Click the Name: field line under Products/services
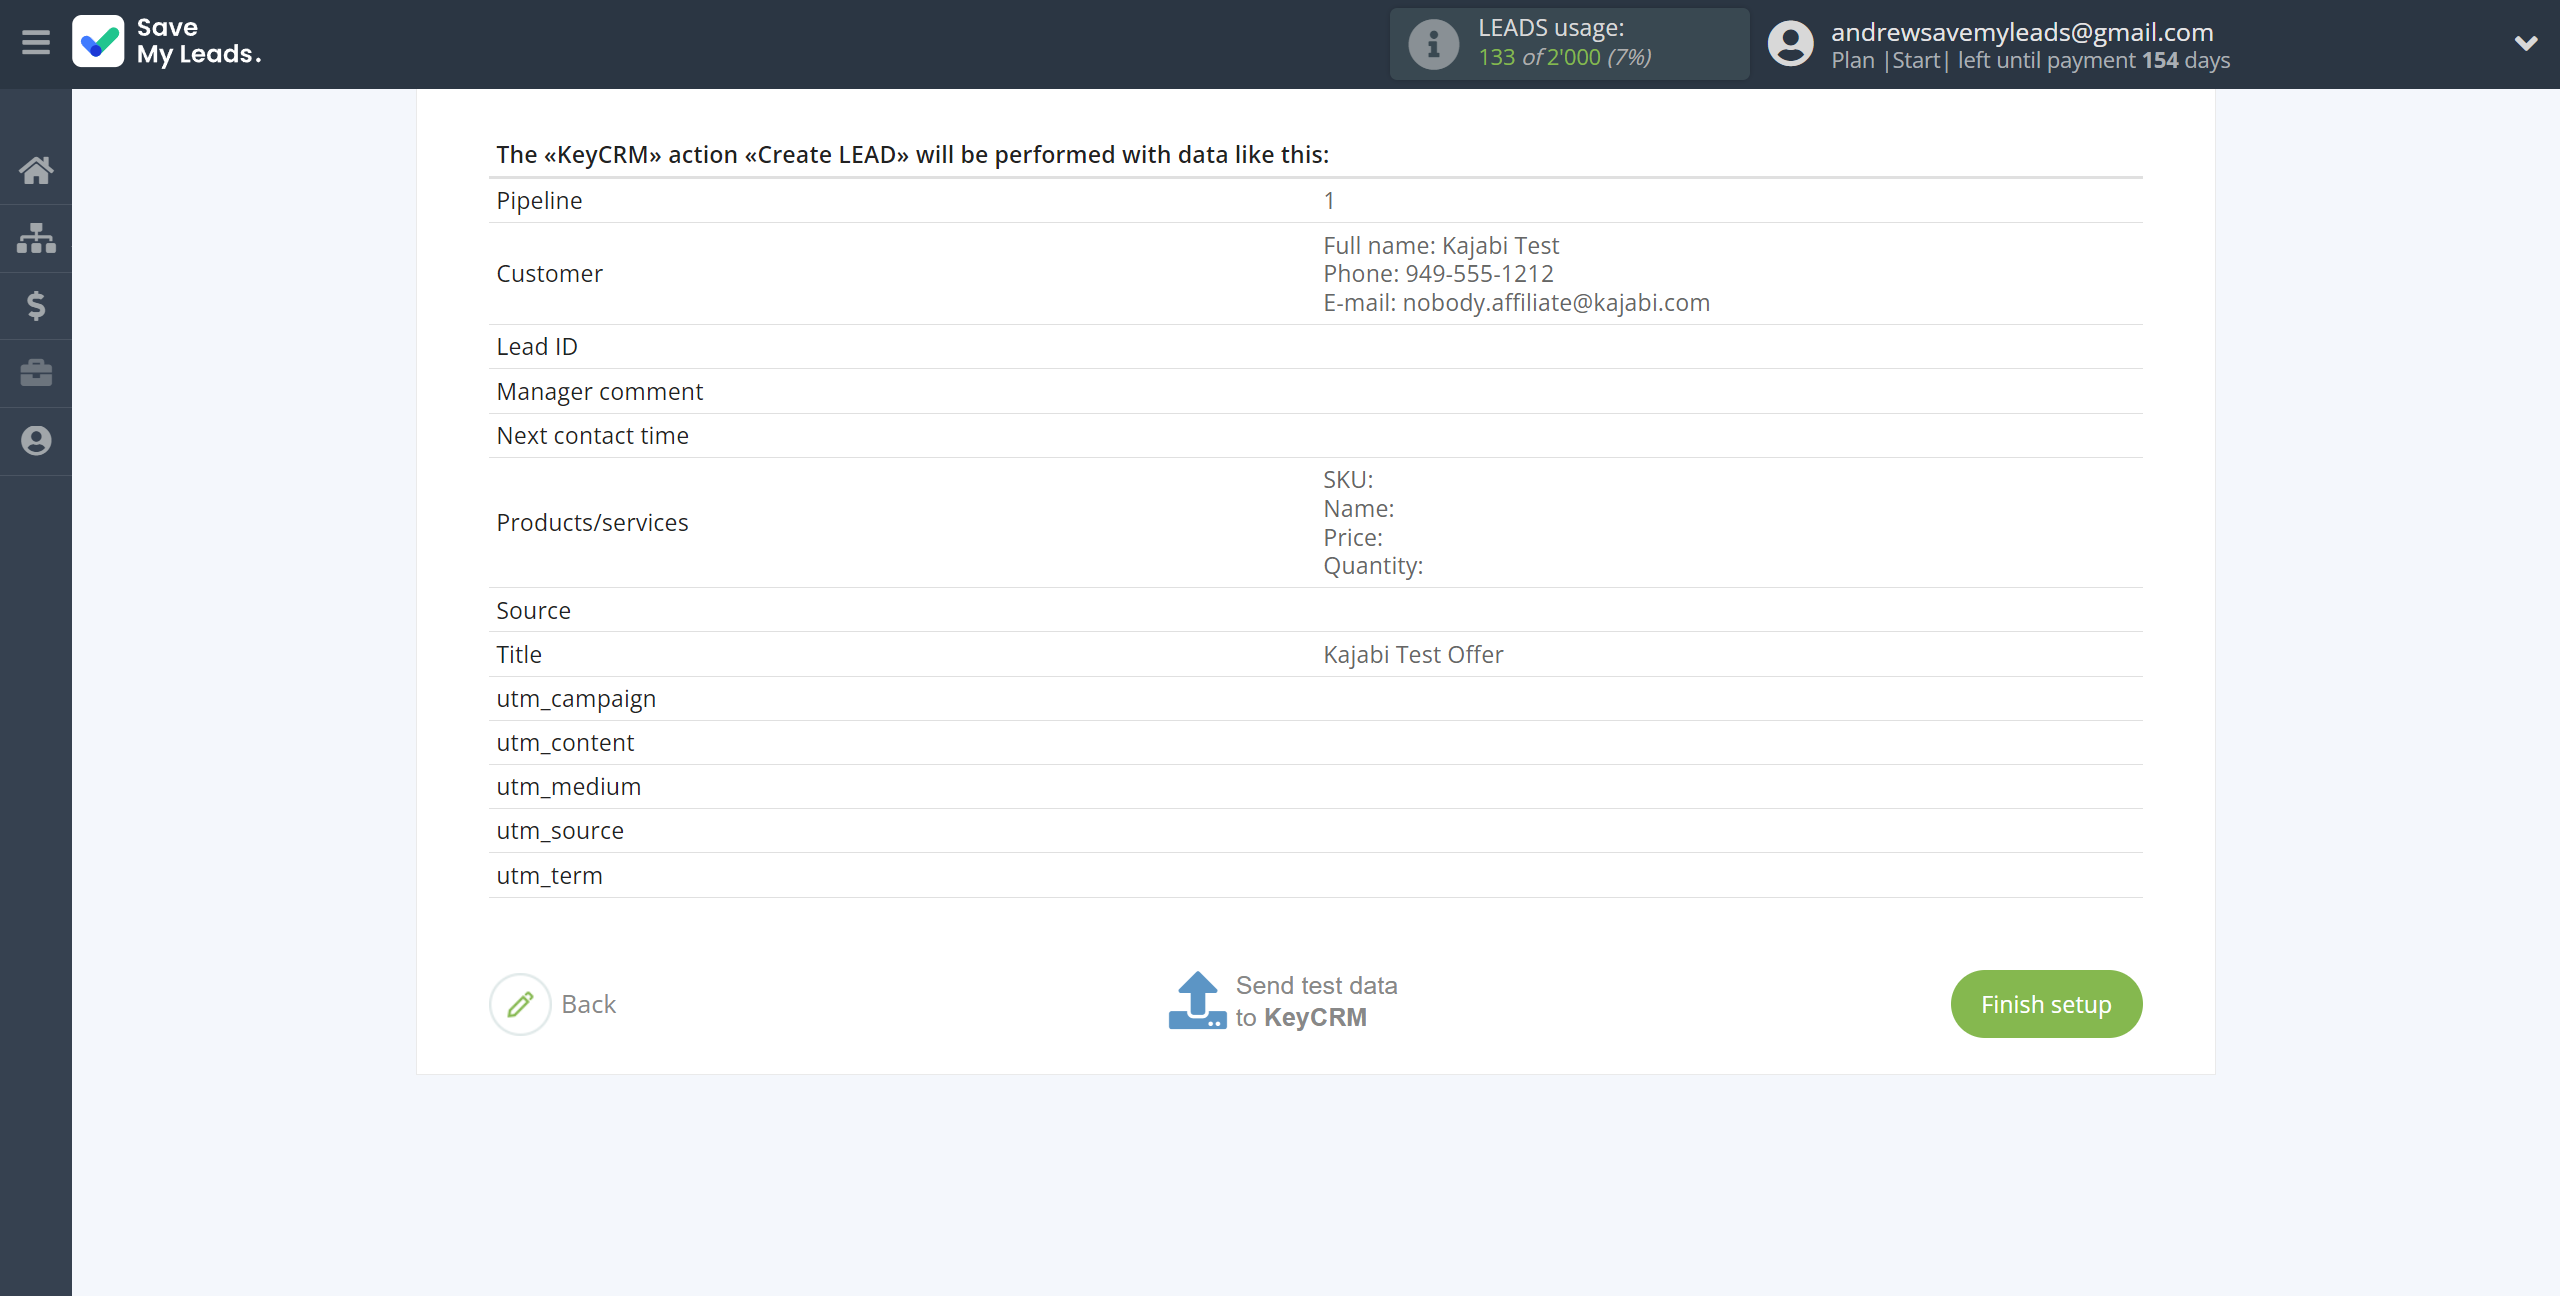2560x1296 pixels. [1358, 508]
